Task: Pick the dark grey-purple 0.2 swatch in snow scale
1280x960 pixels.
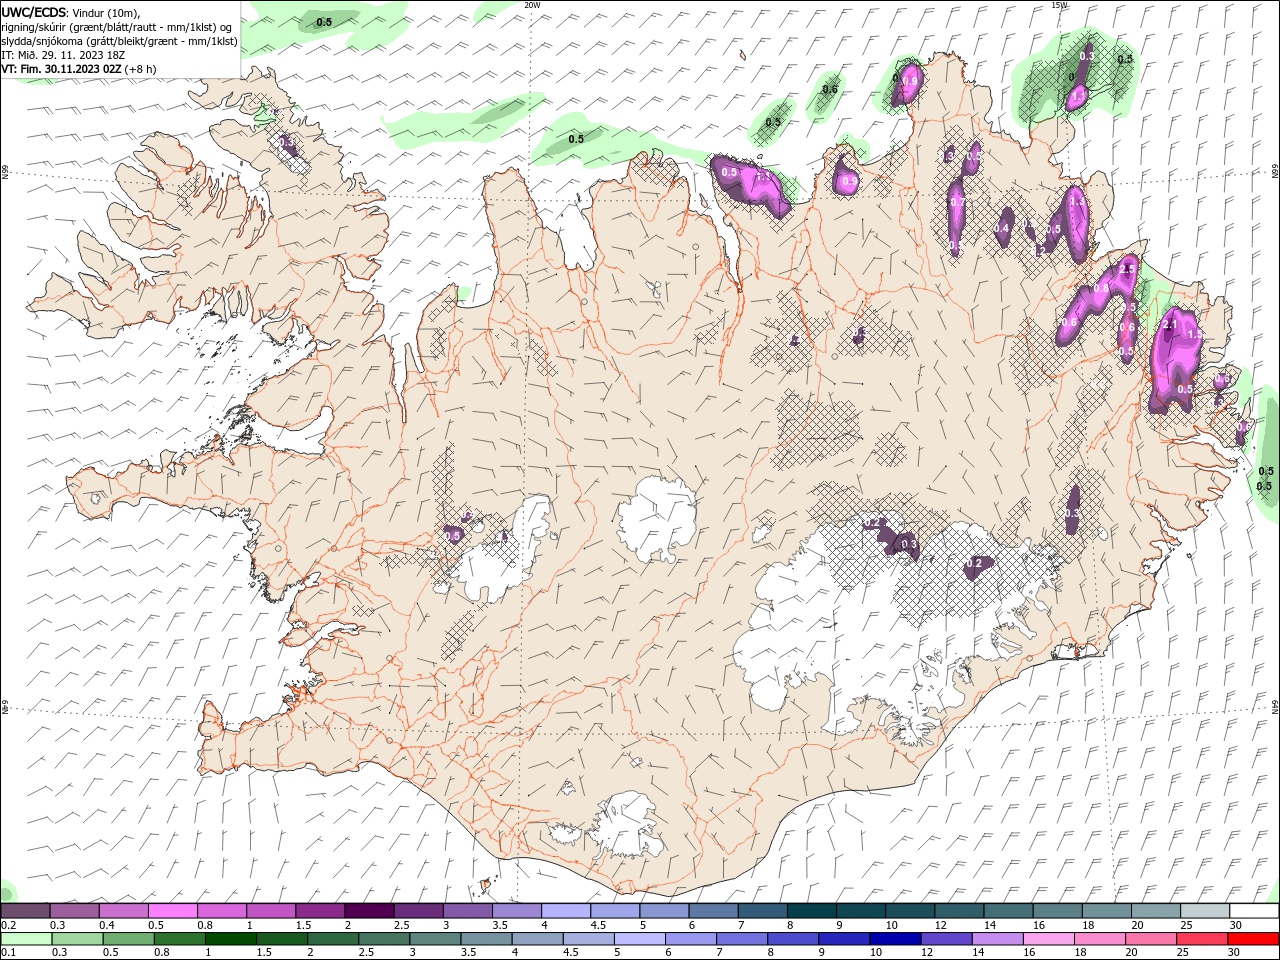Action: click(25, 911)
